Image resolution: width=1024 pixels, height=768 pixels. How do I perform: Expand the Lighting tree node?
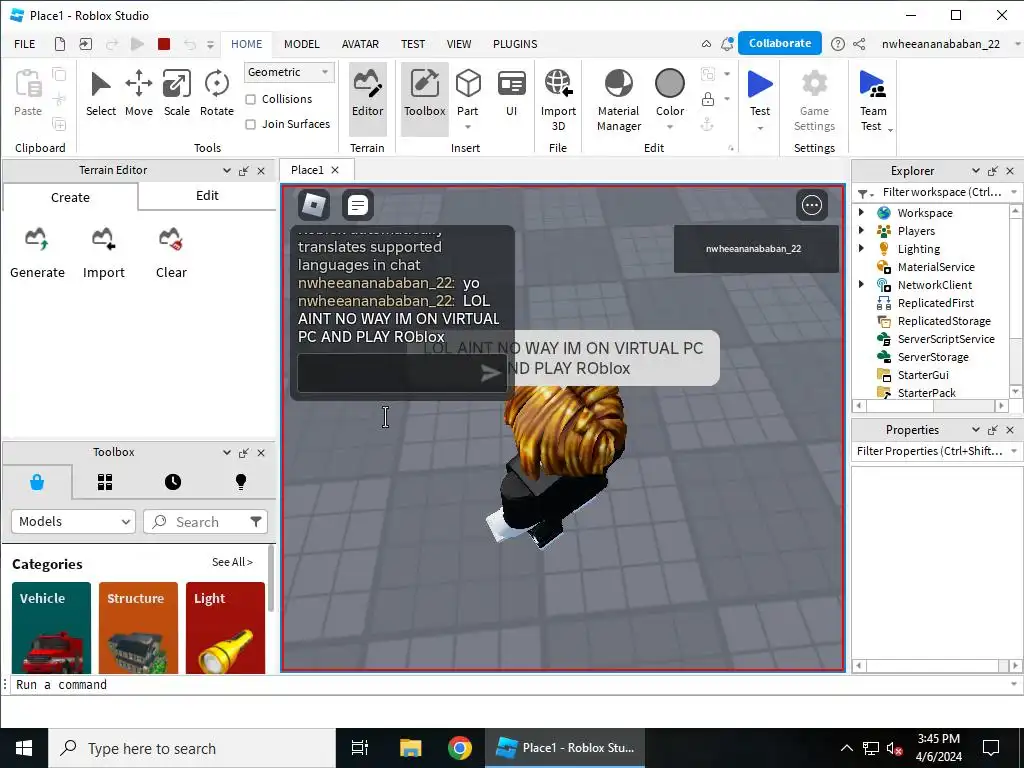[x=861, y=248]
